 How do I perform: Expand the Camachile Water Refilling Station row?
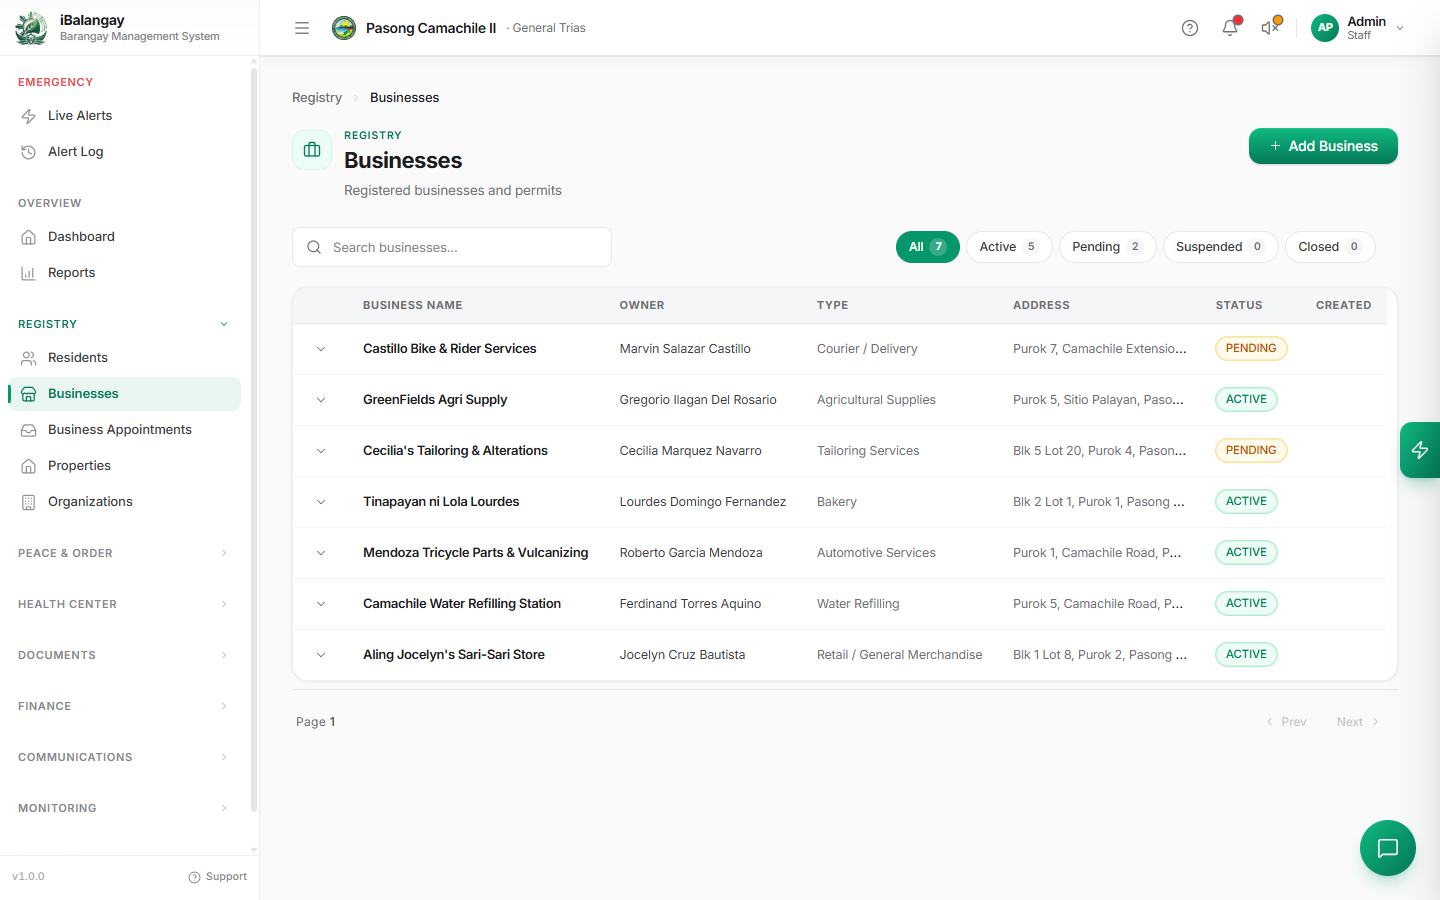coord(321,604)
